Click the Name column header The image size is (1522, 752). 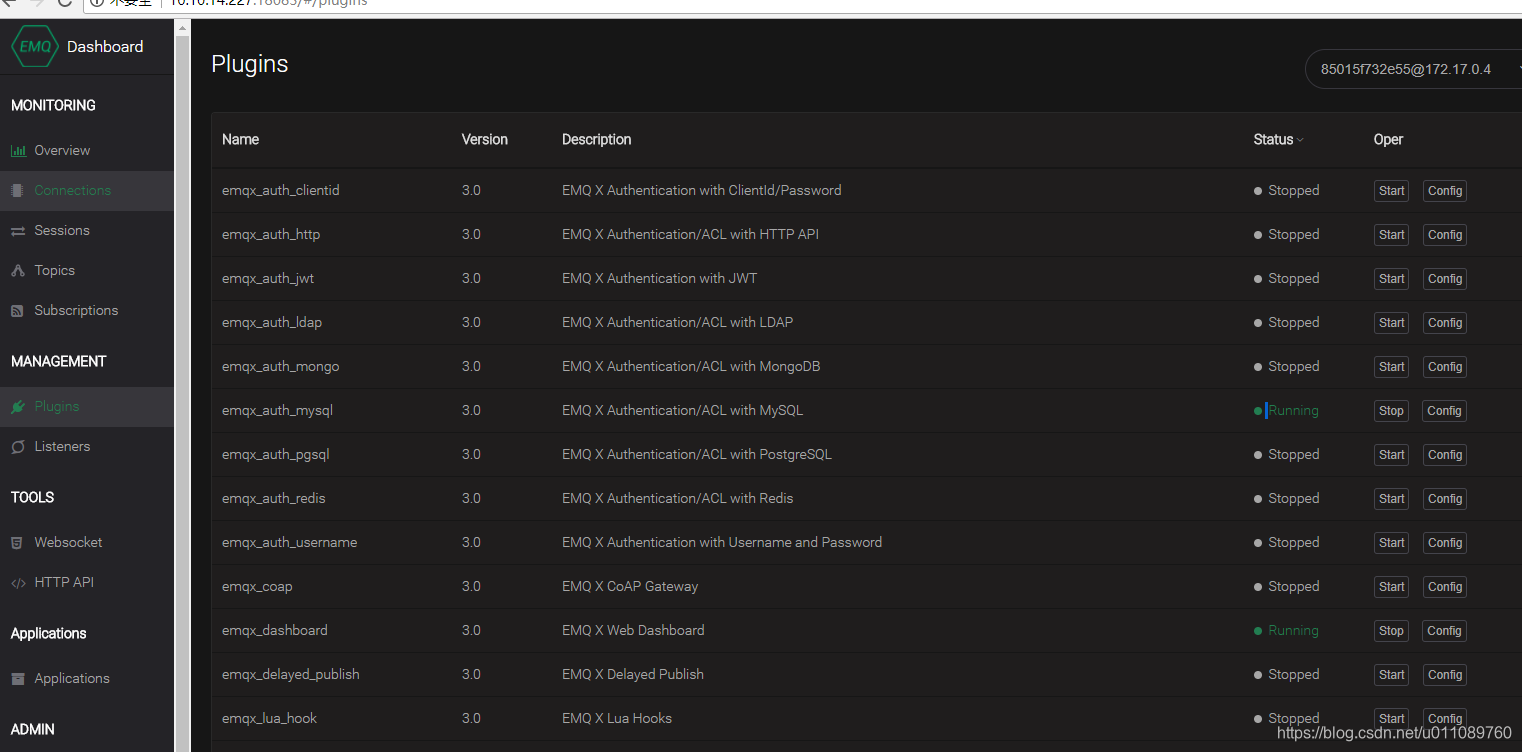click(x=240, y=139)
